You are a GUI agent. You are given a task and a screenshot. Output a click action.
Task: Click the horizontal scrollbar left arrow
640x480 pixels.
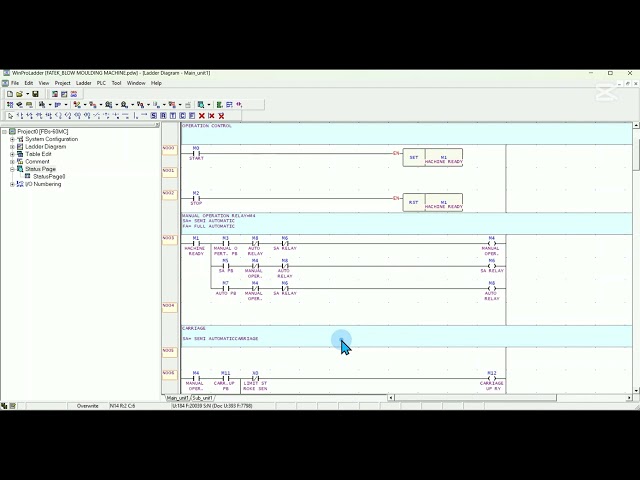(391, 398)
